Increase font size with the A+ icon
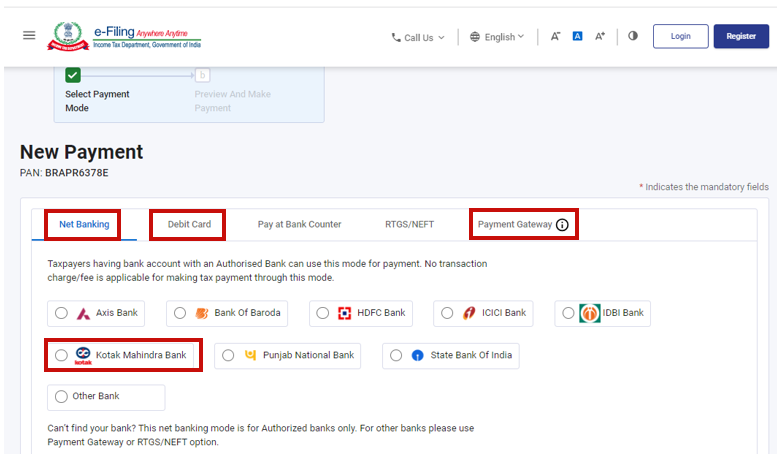 coord(600,36)
